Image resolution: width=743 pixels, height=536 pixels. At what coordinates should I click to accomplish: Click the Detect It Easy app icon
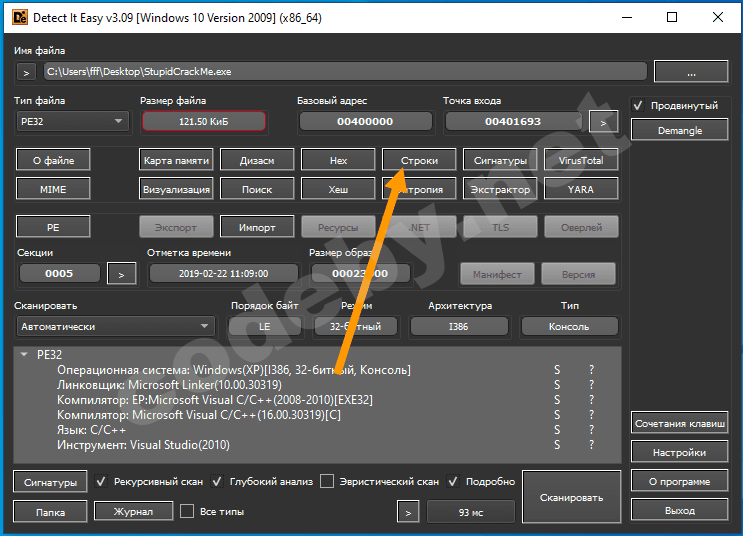19,18
